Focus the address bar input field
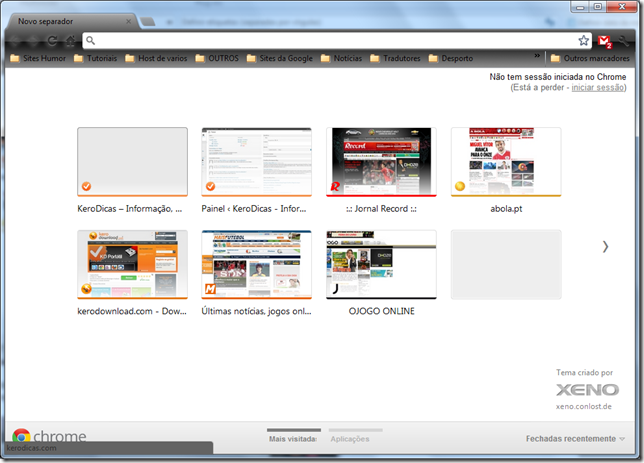This screenshot has height=463, width=644. [336, 40]
